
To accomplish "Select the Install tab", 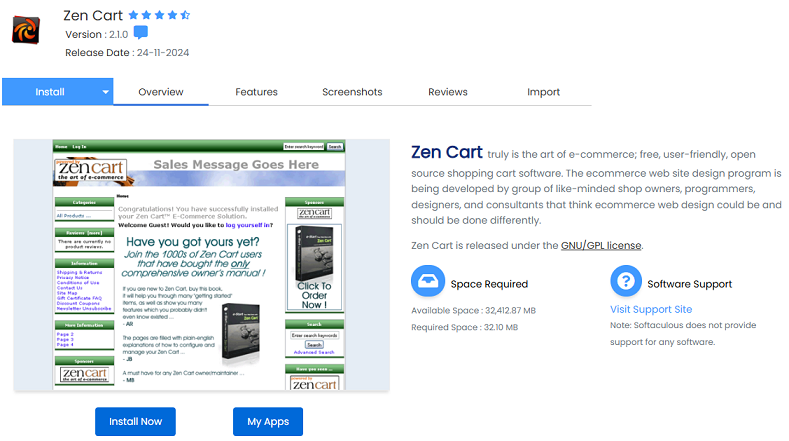I will pyautogui.click(x=50, y=92).
